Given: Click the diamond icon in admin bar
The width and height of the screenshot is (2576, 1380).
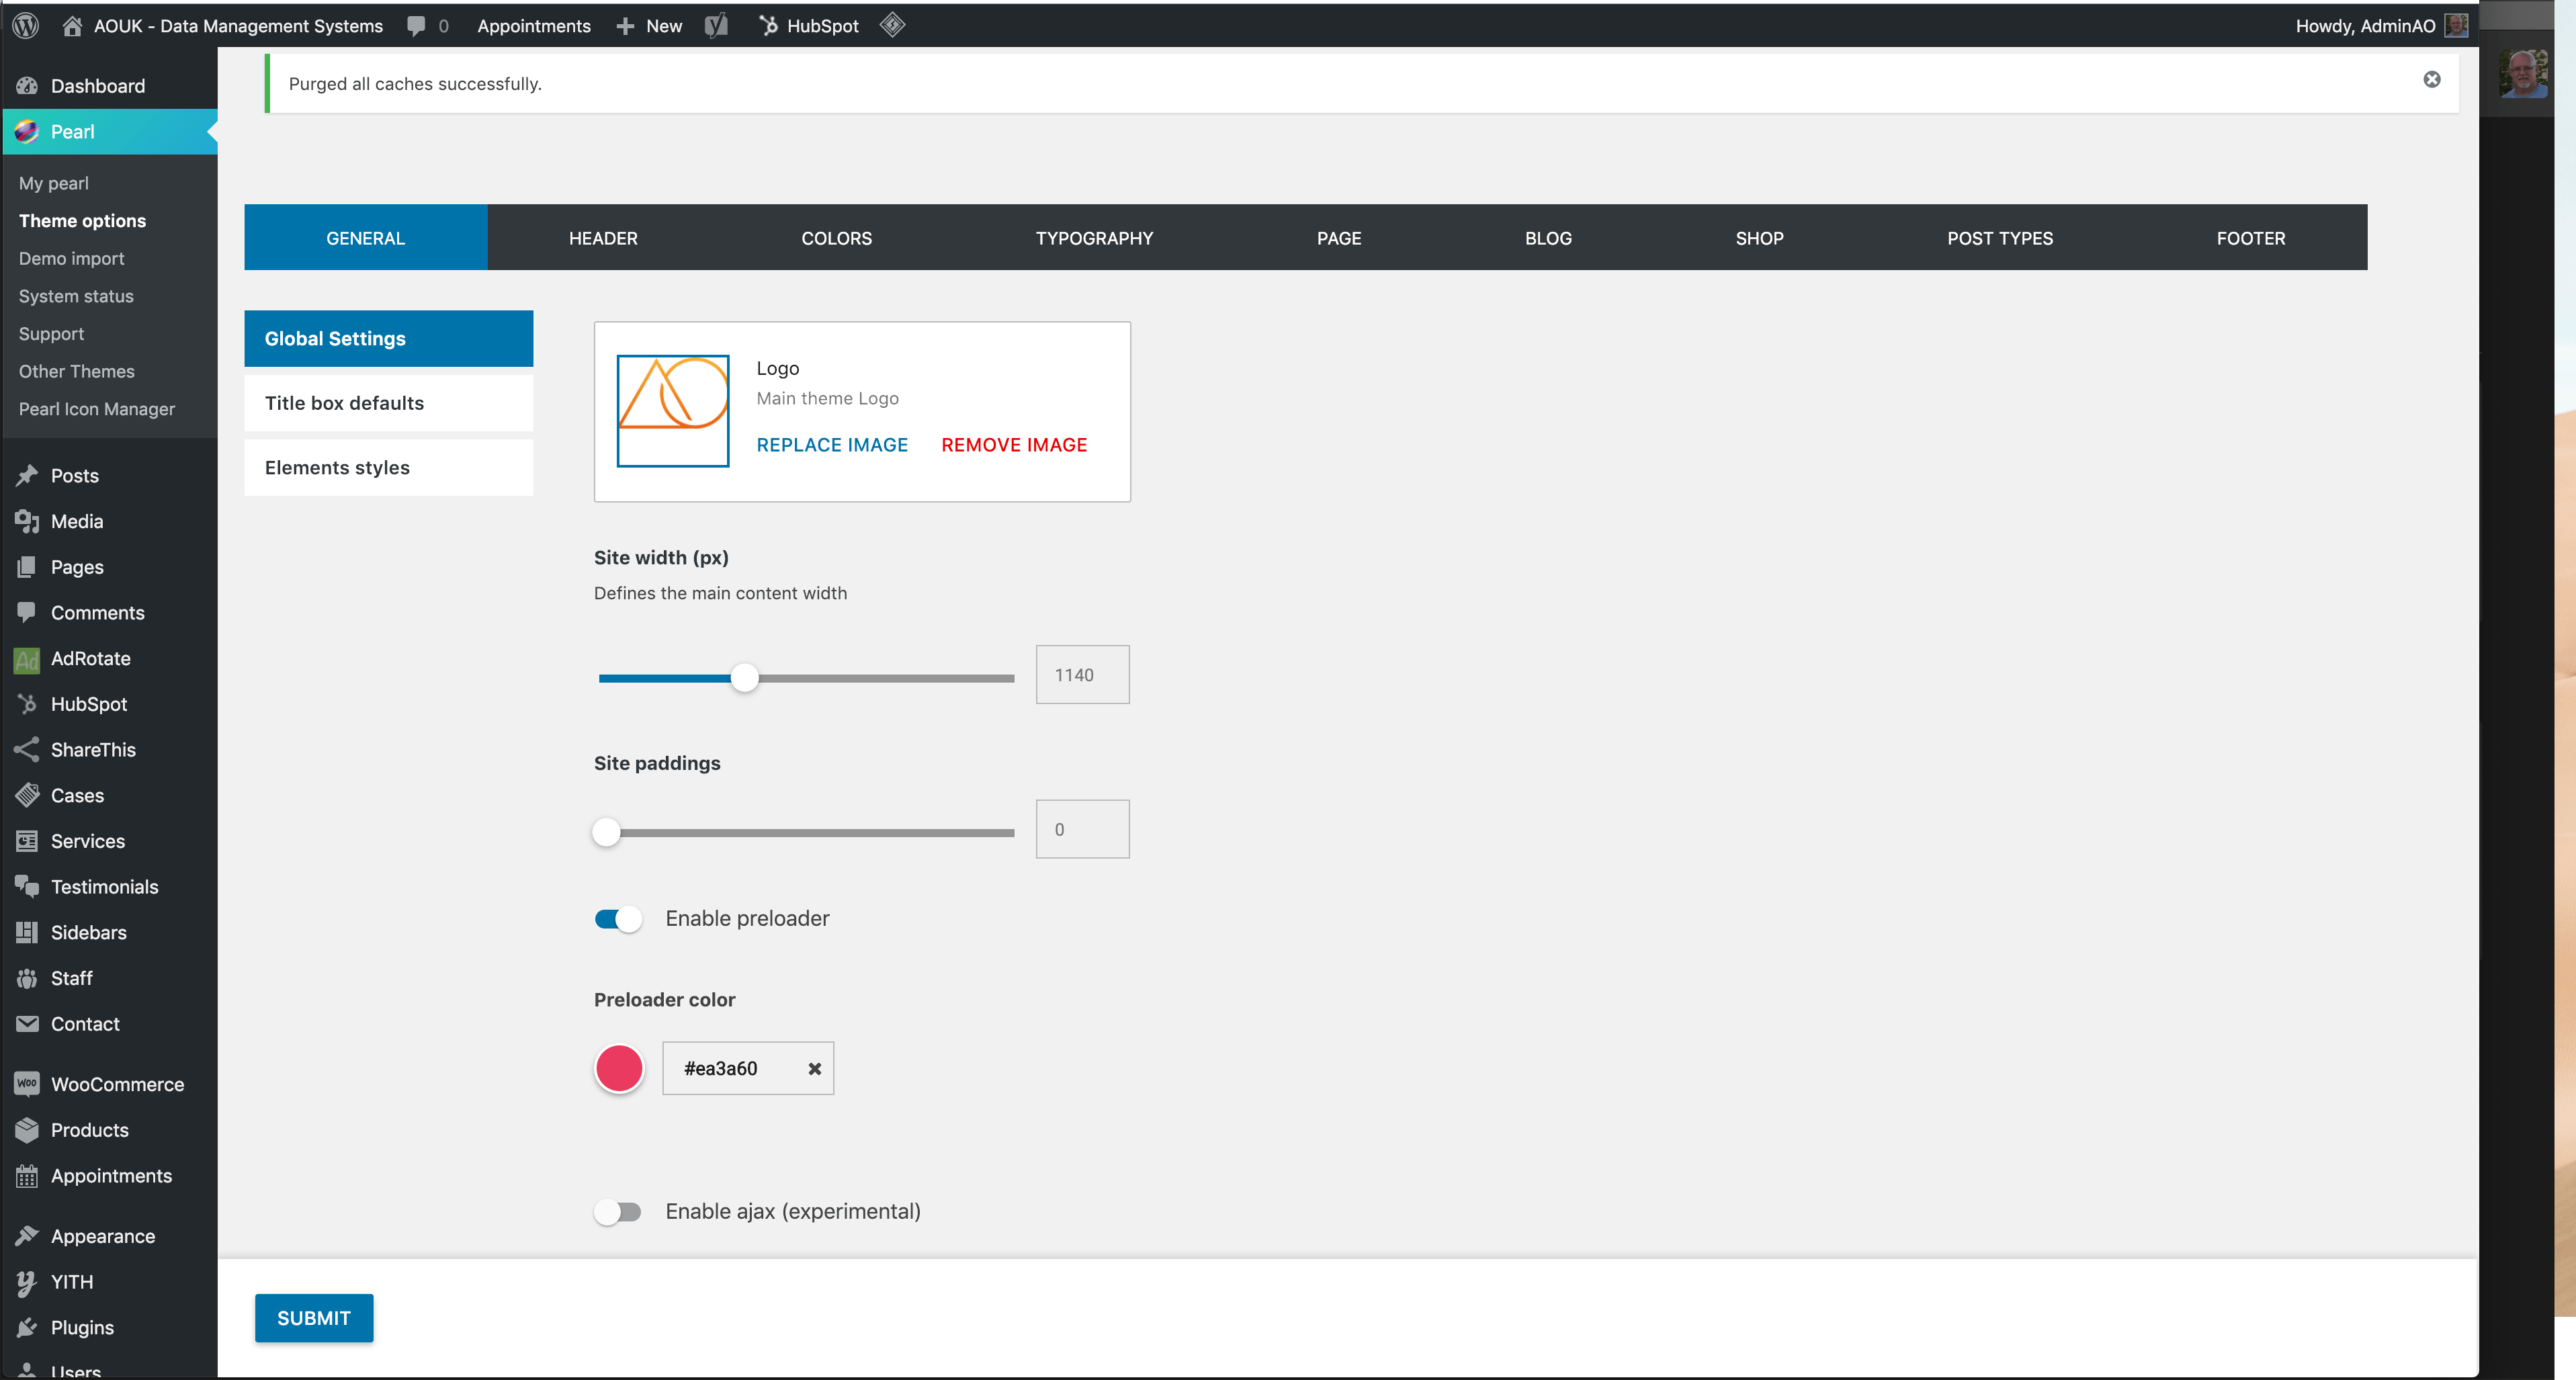Looking at the screenshot, I should (x=892, y=25).
